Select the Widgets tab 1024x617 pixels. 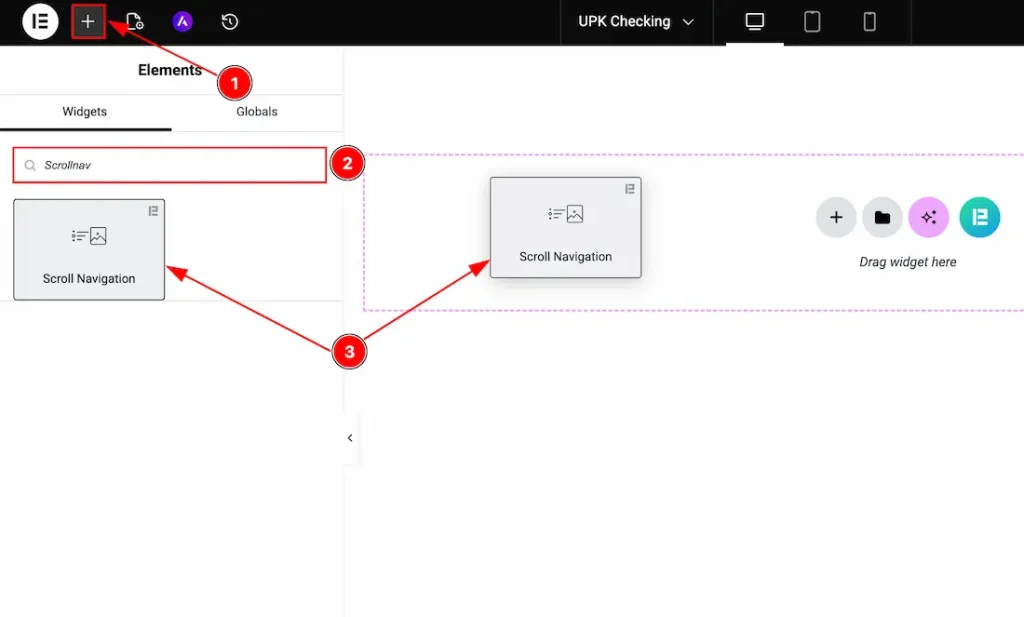(85, 112)
